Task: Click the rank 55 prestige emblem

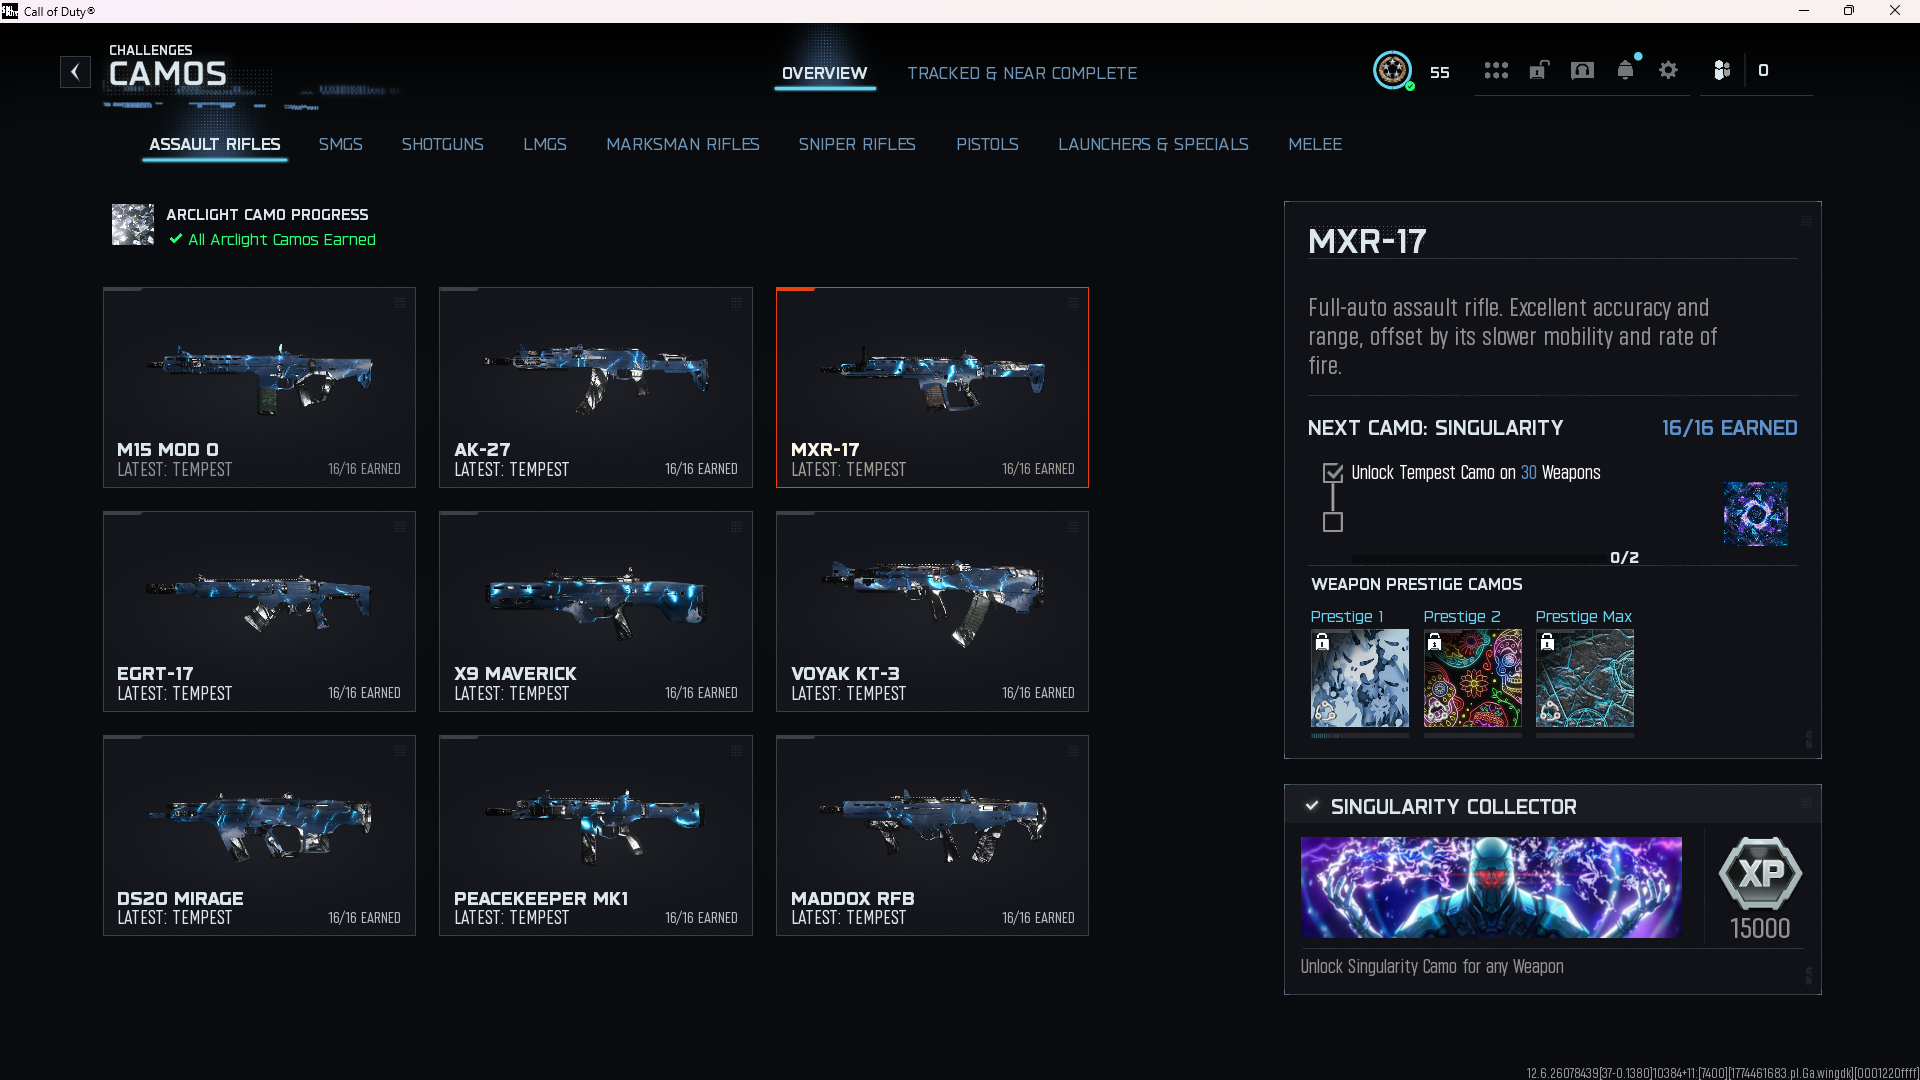Action: (x=1394, y=71)
